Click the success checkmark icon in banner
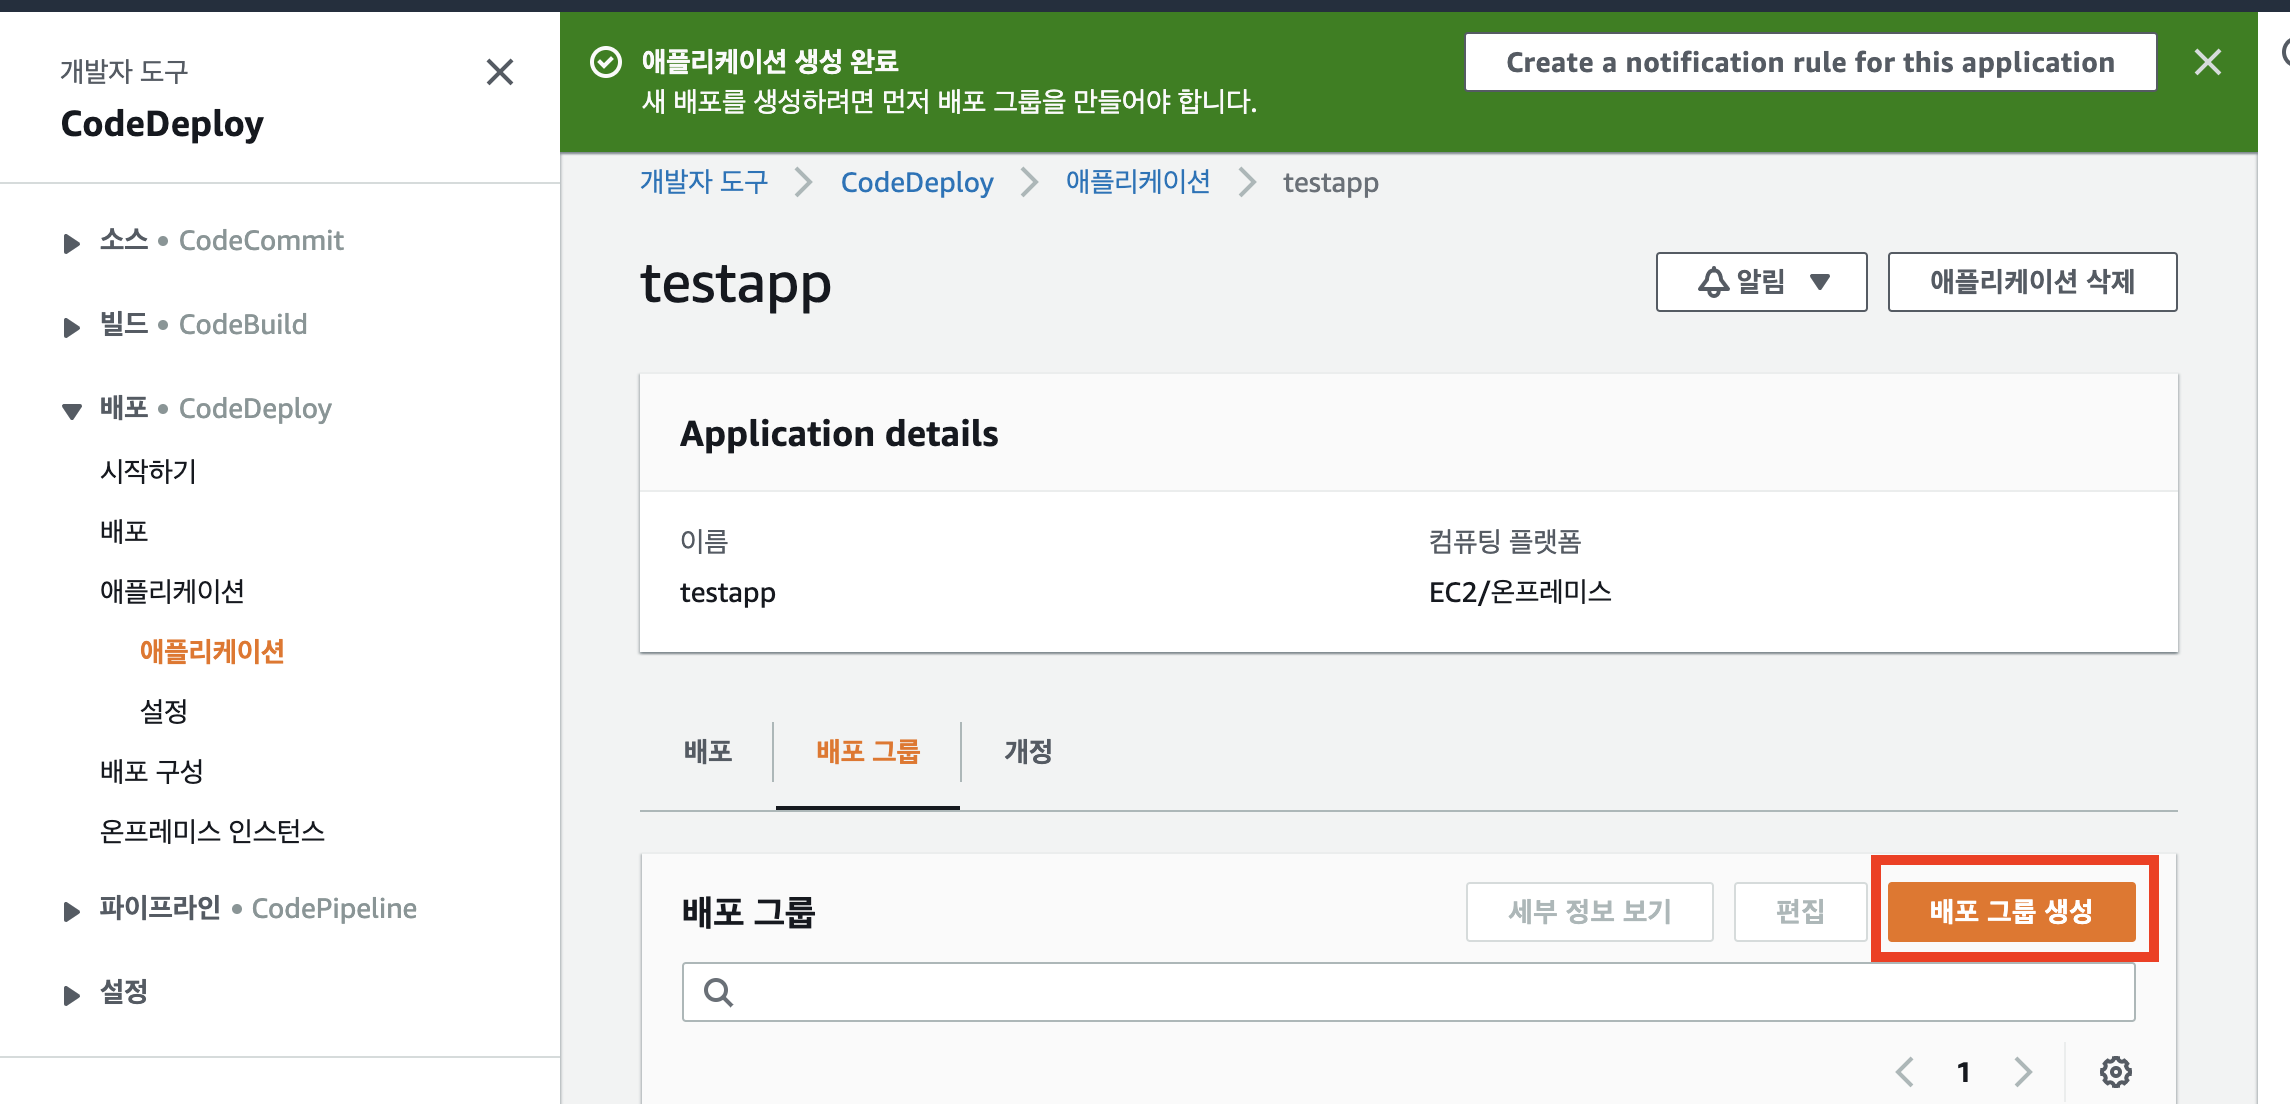This screenshot has height=1104, width=2290. coord(605,62)
